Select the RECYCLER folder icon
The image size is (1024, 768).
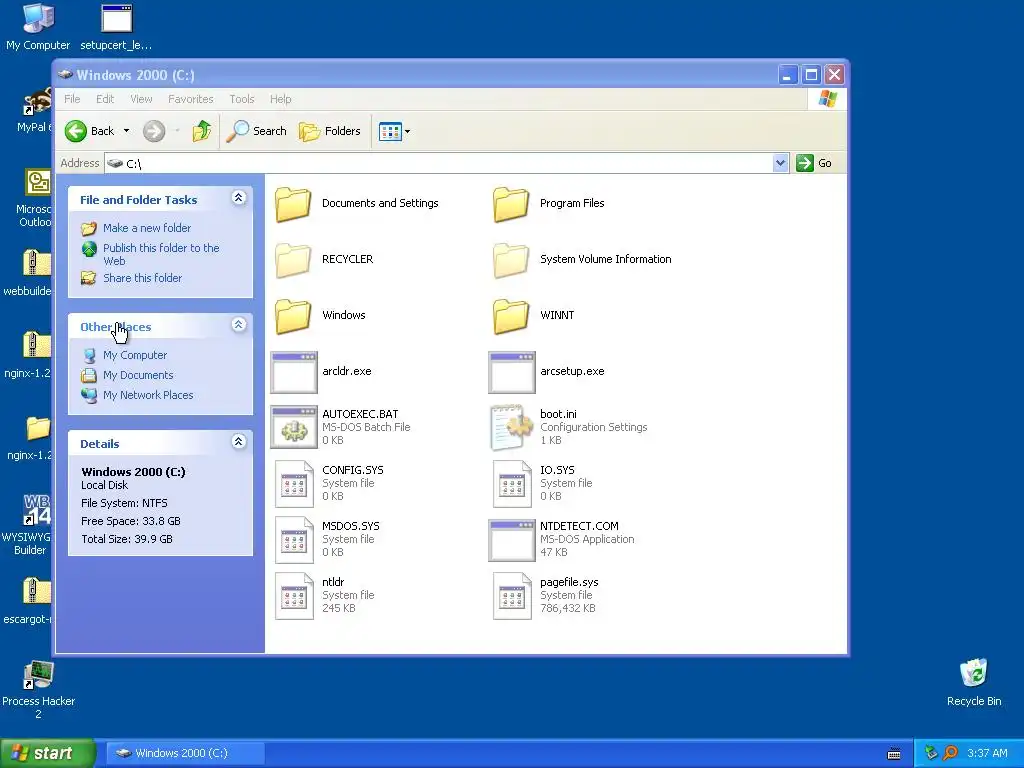pos(293,260)
